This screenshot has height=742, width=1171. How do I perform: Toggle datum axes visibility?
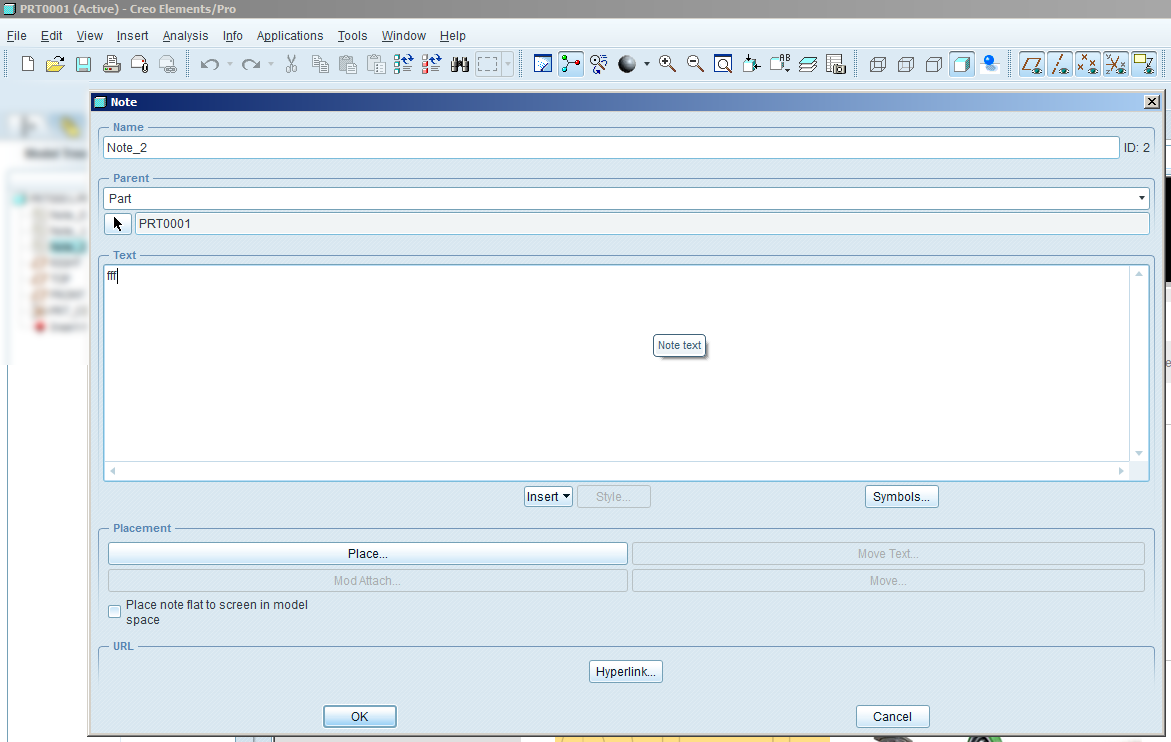pos(1060,64)
